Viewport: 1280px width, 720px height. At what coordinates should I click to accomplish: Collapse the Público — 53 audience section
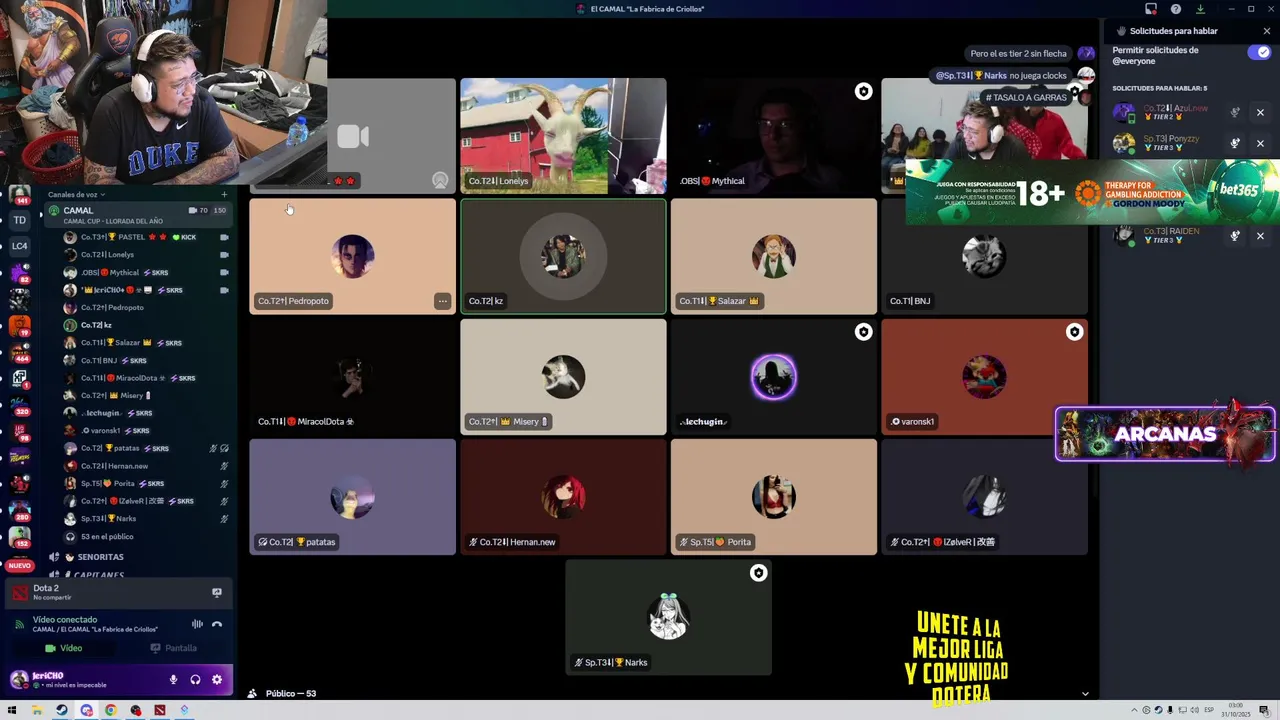(x=1085, y=694)
